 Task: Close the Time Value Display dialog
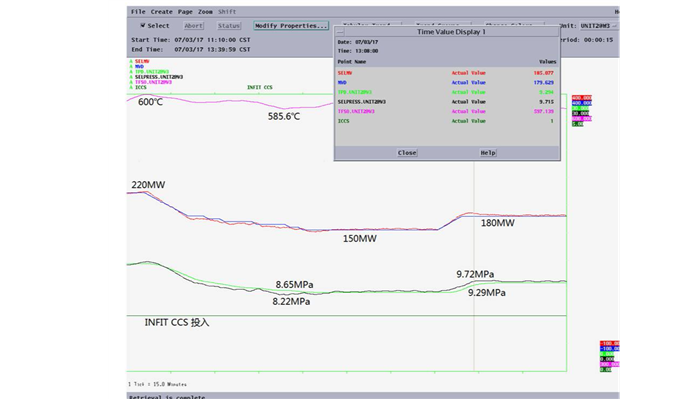coord(407,153)
